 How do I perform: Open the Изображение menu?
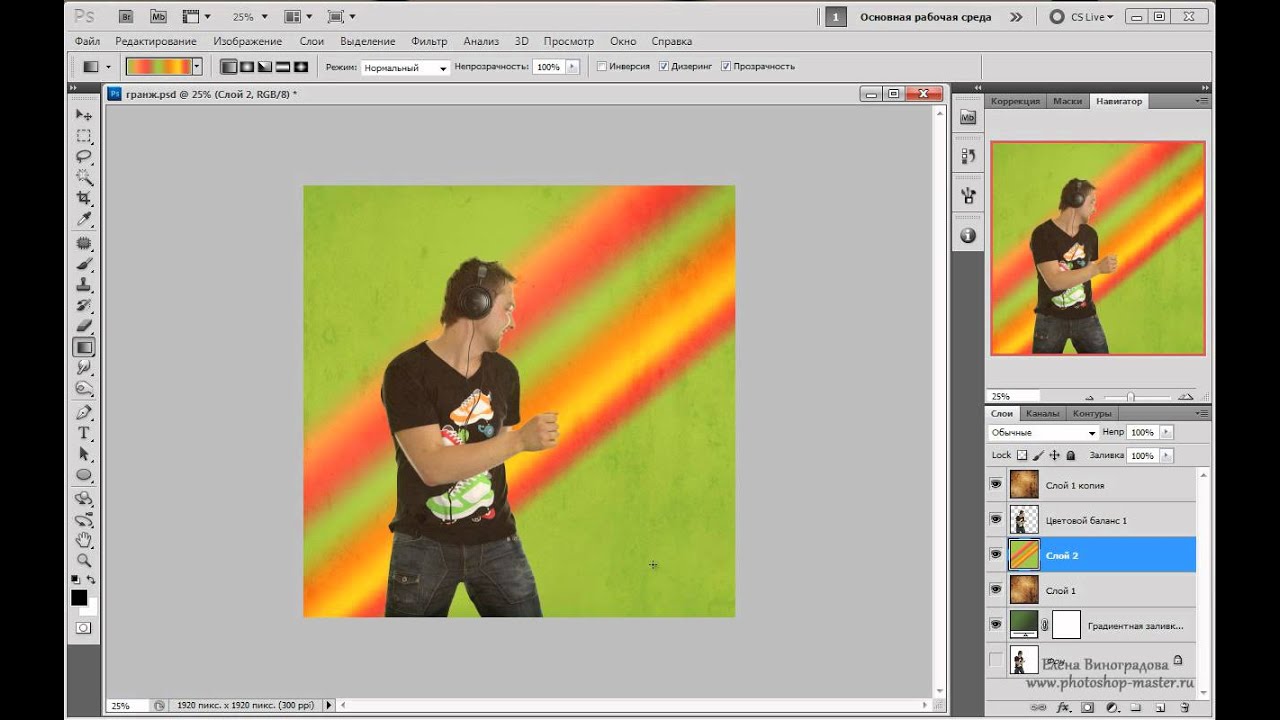247,42
